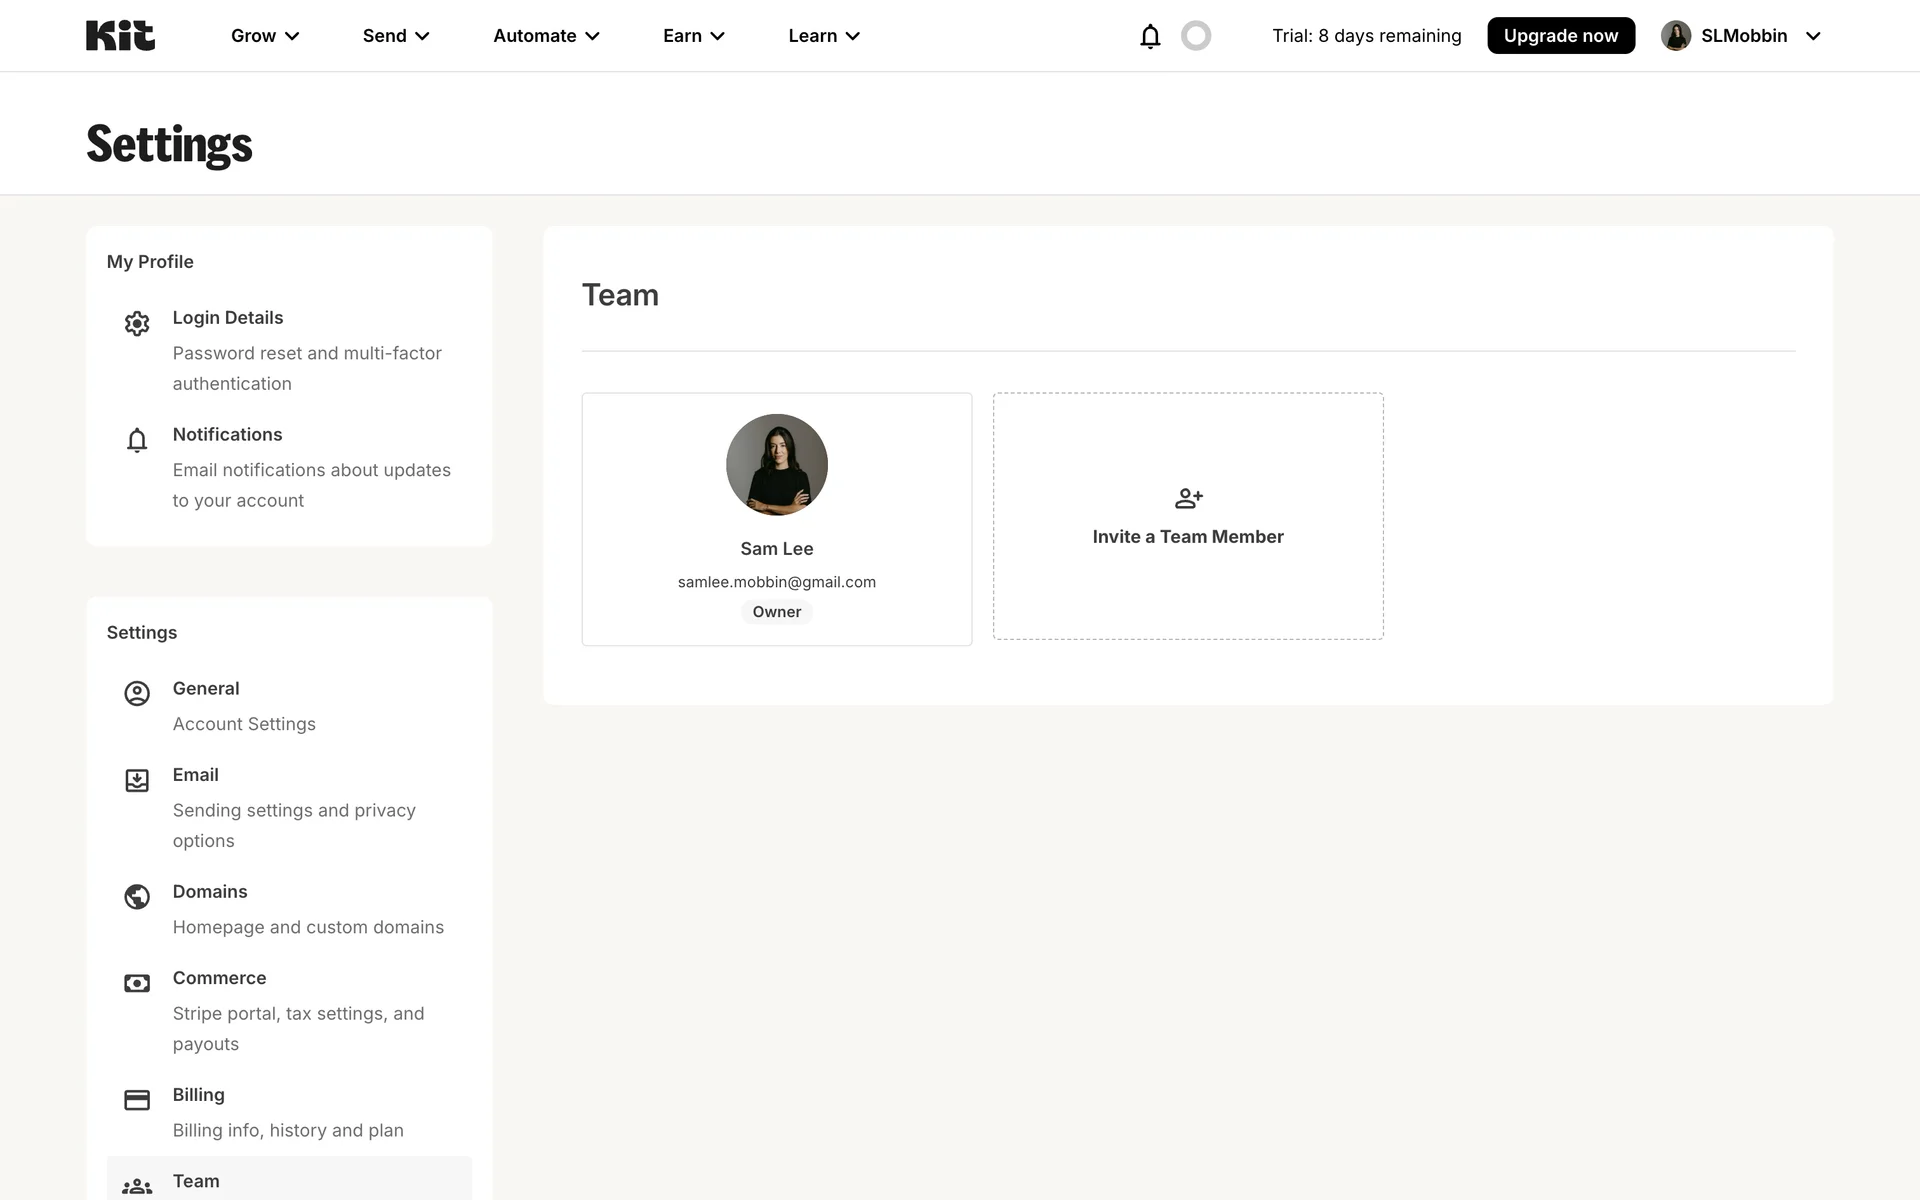Viewport: 1920px width, 1200px height.
Task: Expand the Grow dropdown menu
Action: click(x=265, y=36)
